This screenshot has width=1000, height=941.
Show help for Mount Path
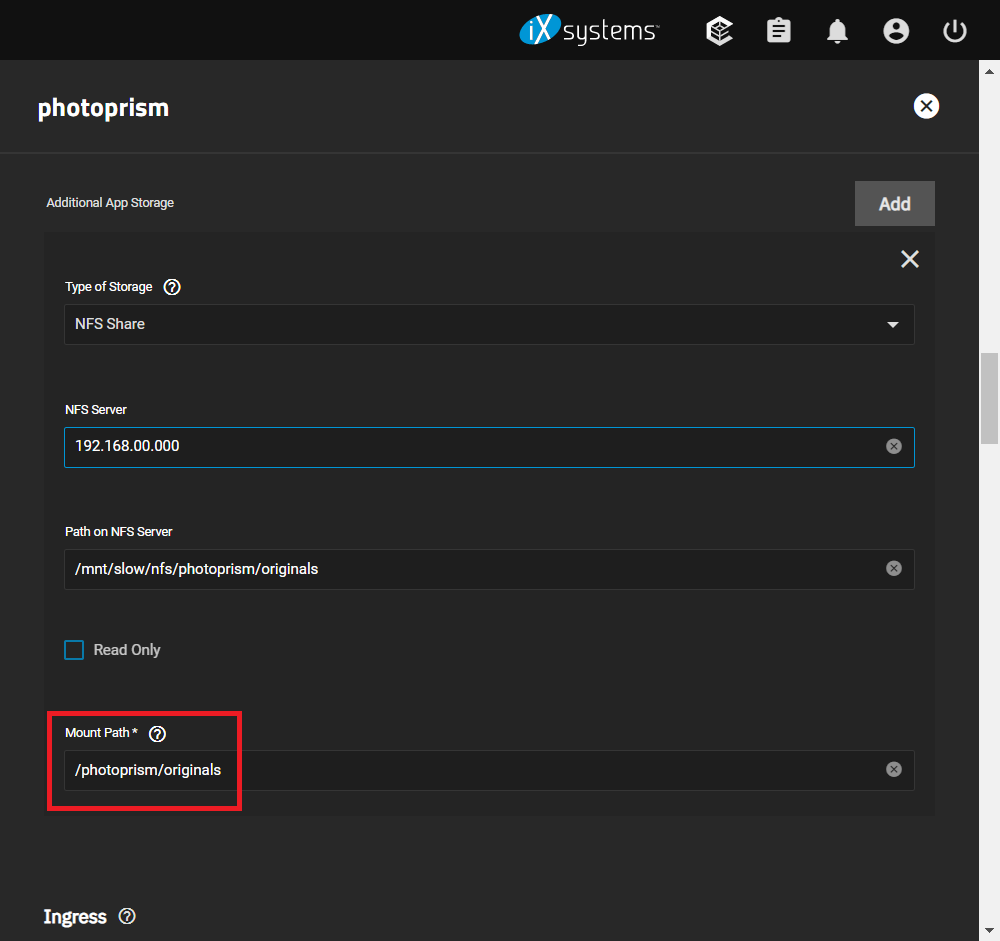157,734
